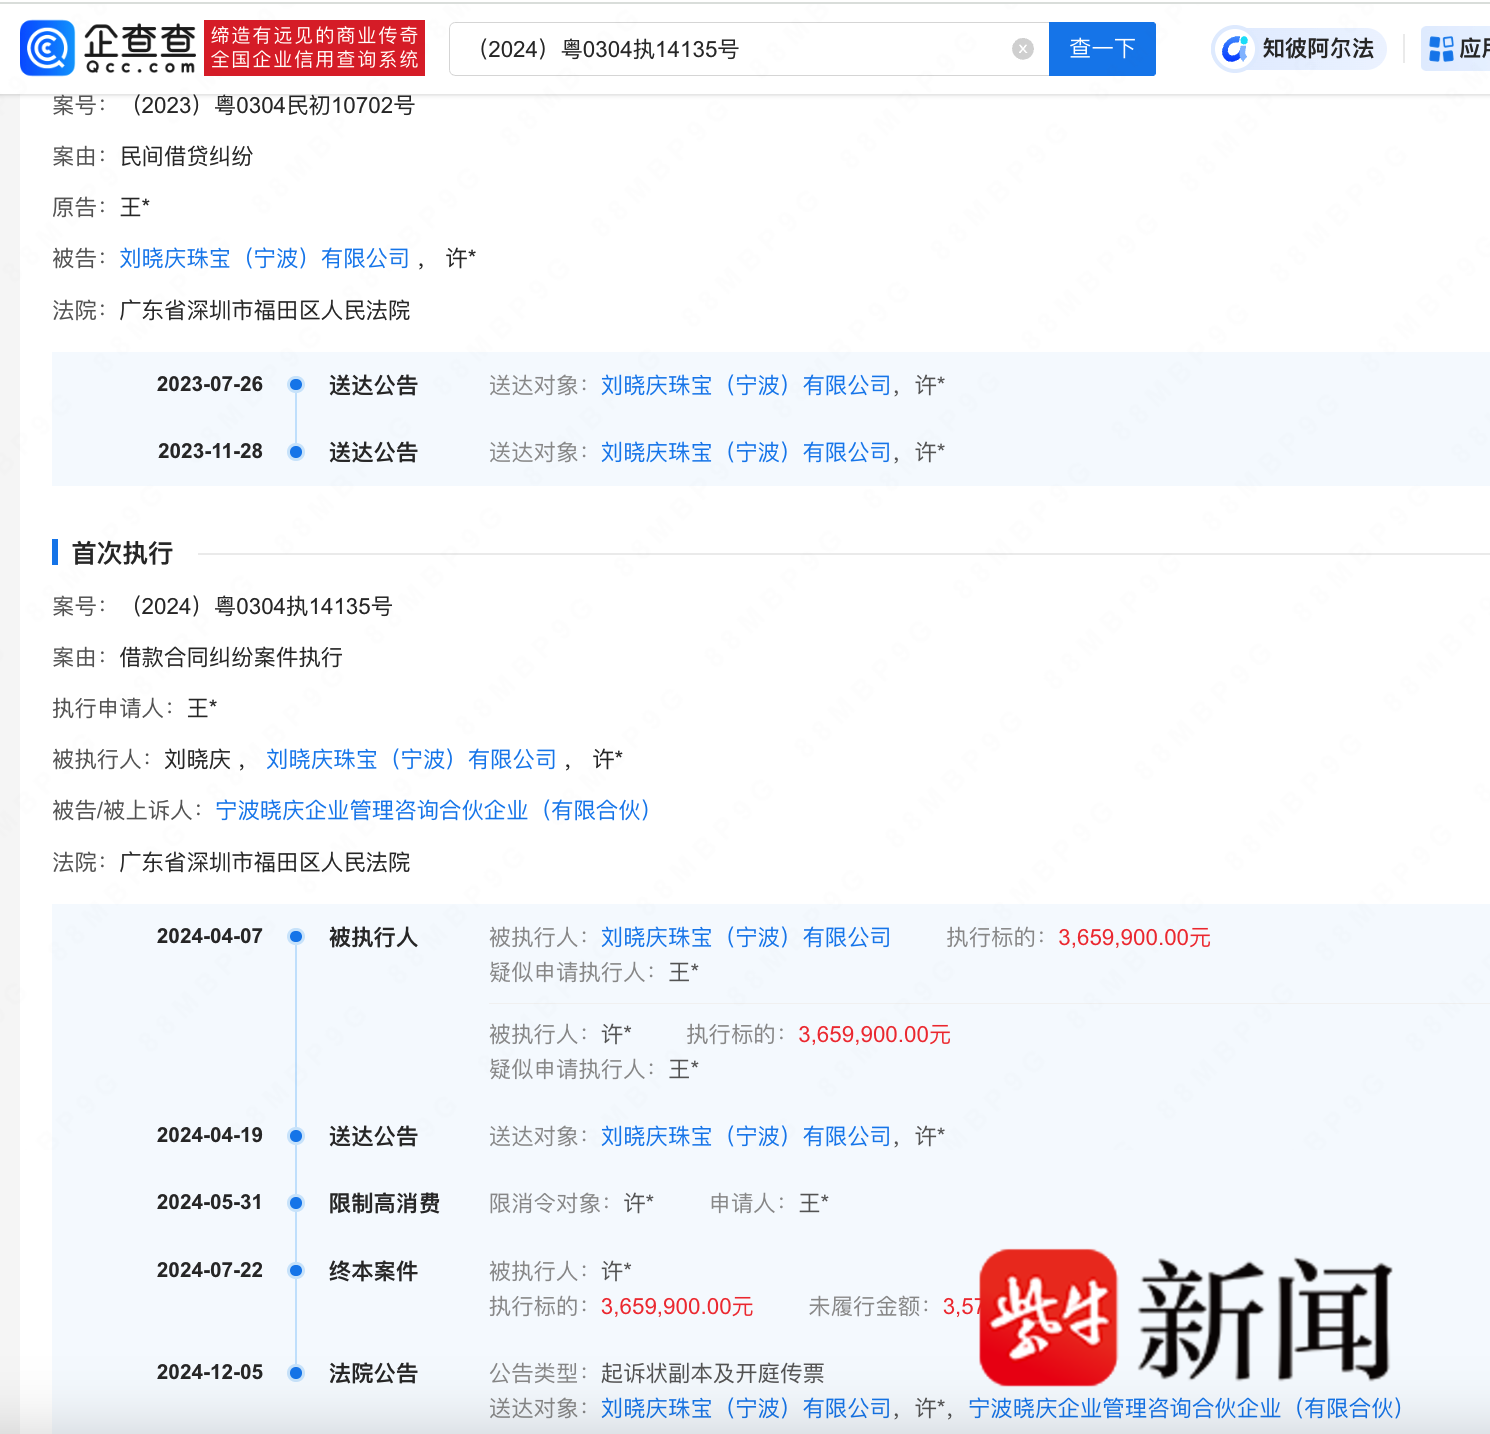Open company link in 2023-07-26 送达公告 row
Viewport: 1490px width, 1434px height.
[746, 386]
